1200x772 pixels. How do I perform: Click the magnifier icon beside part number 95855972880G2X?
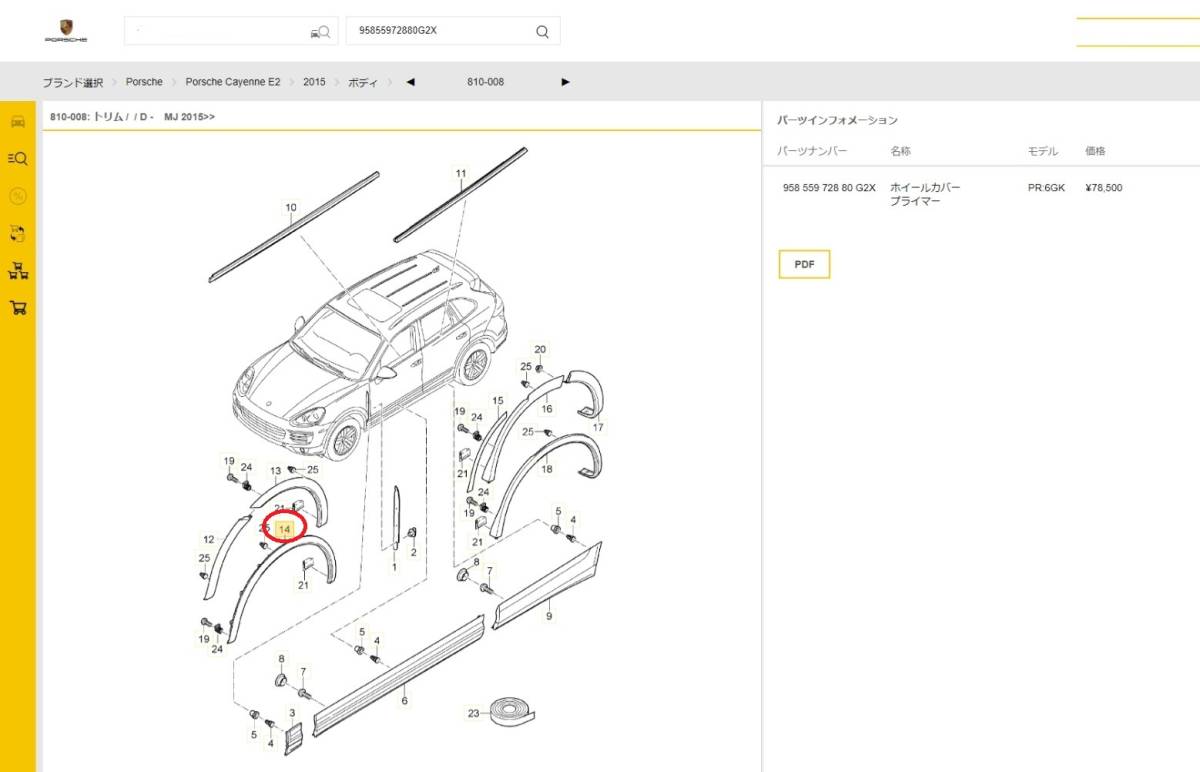pyautogui.click(x=542, y=31)
